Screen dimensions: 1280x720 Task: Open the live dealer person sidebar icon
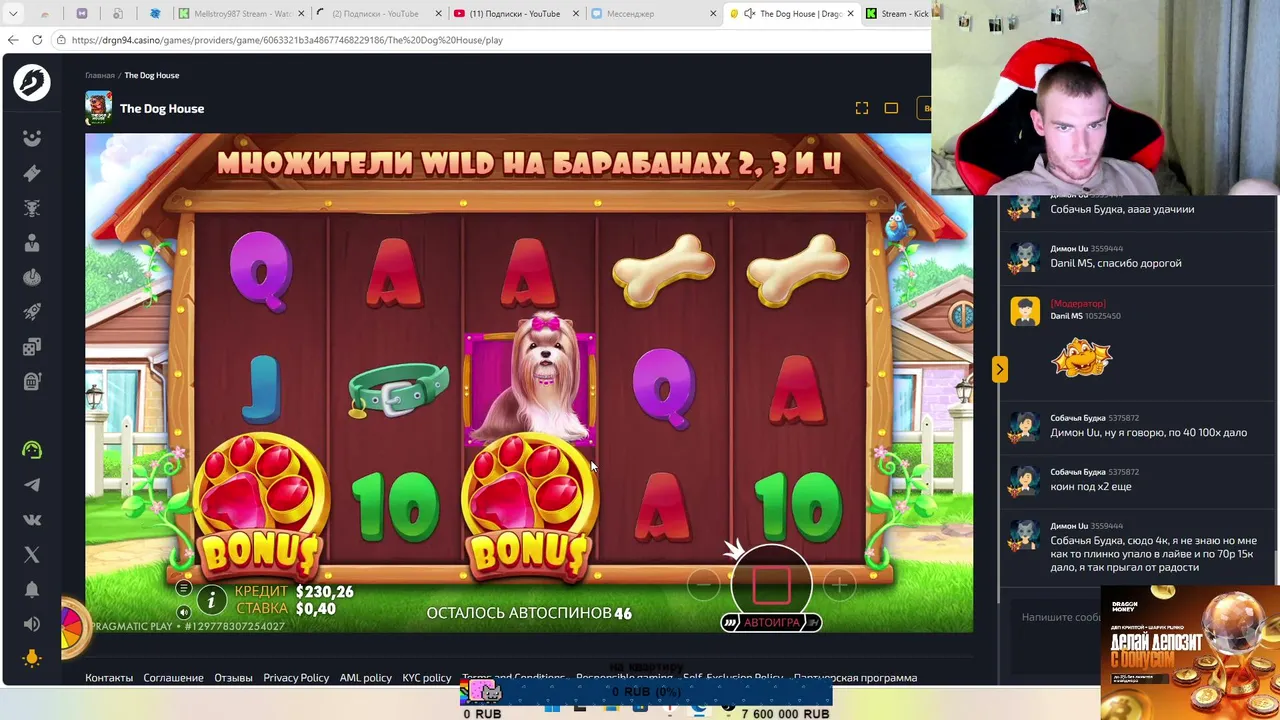click(32, 242)
